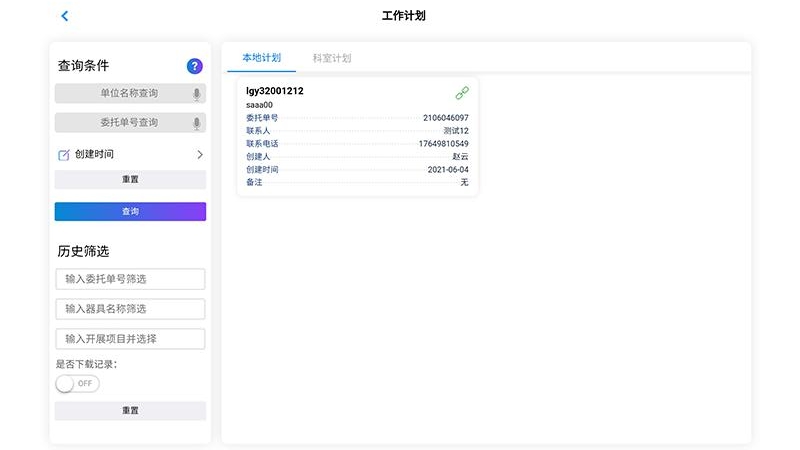
Task: Switch to the 本地计划 tab
Action: point(261,58)
